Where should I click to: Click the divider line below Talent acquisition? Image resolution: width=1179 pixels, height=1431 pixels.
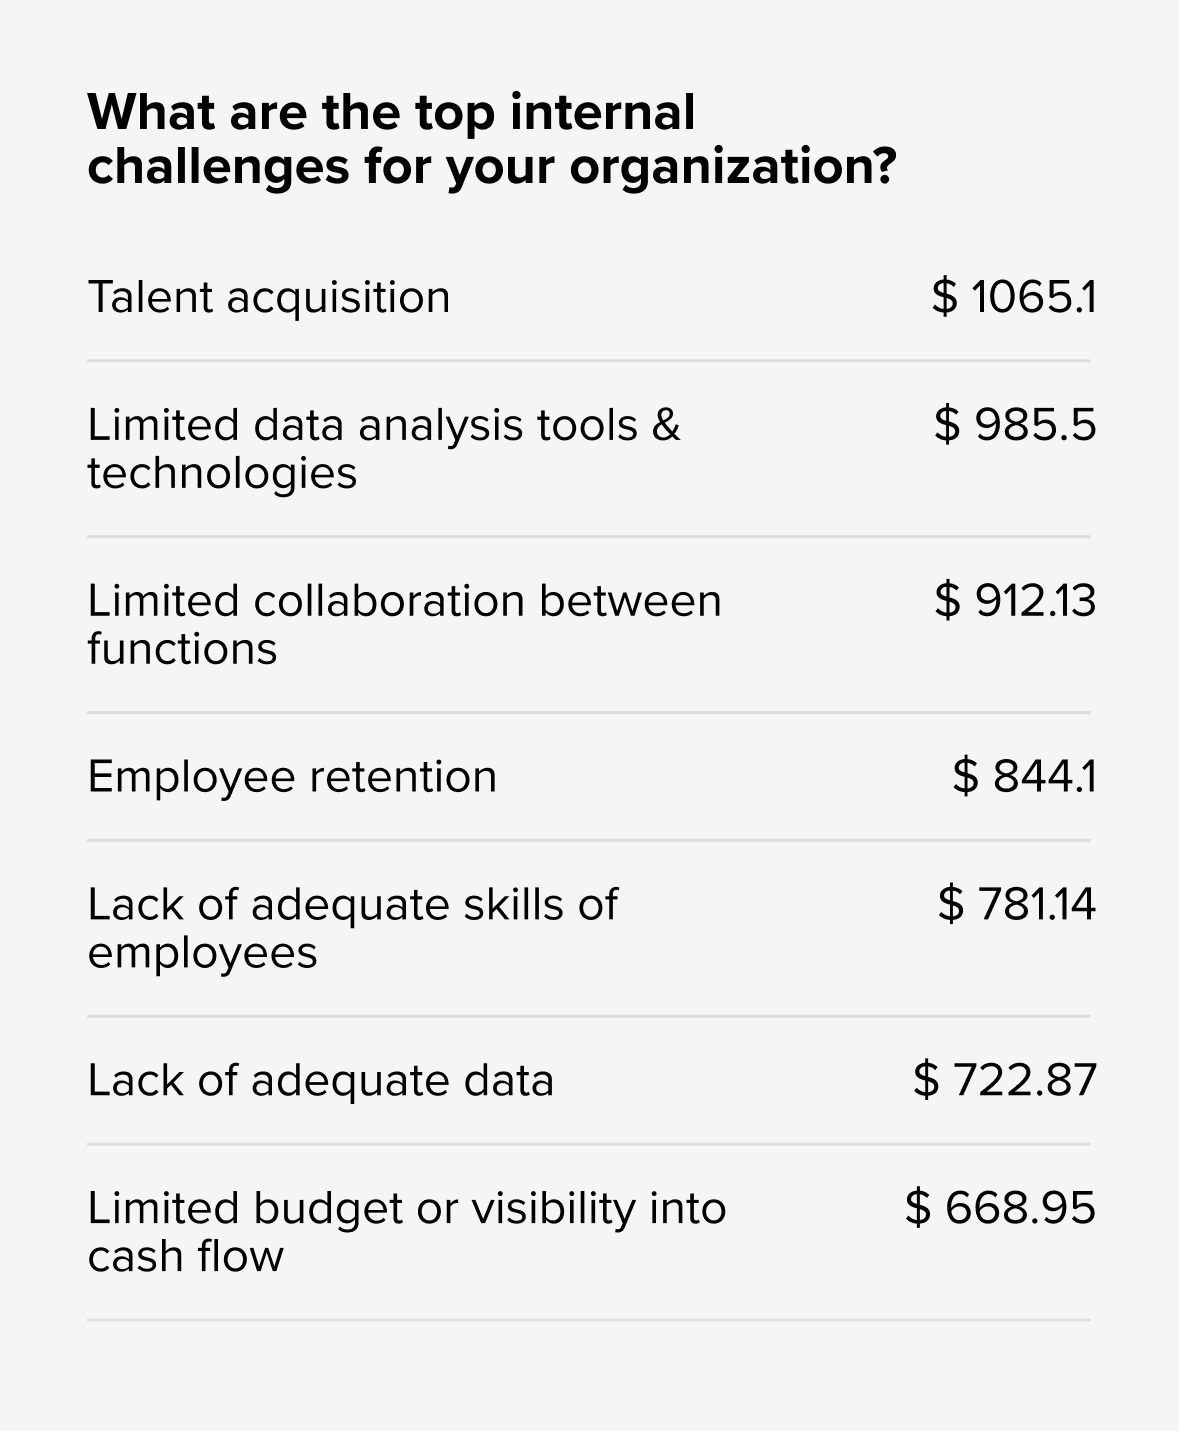[x=588, y=361]
